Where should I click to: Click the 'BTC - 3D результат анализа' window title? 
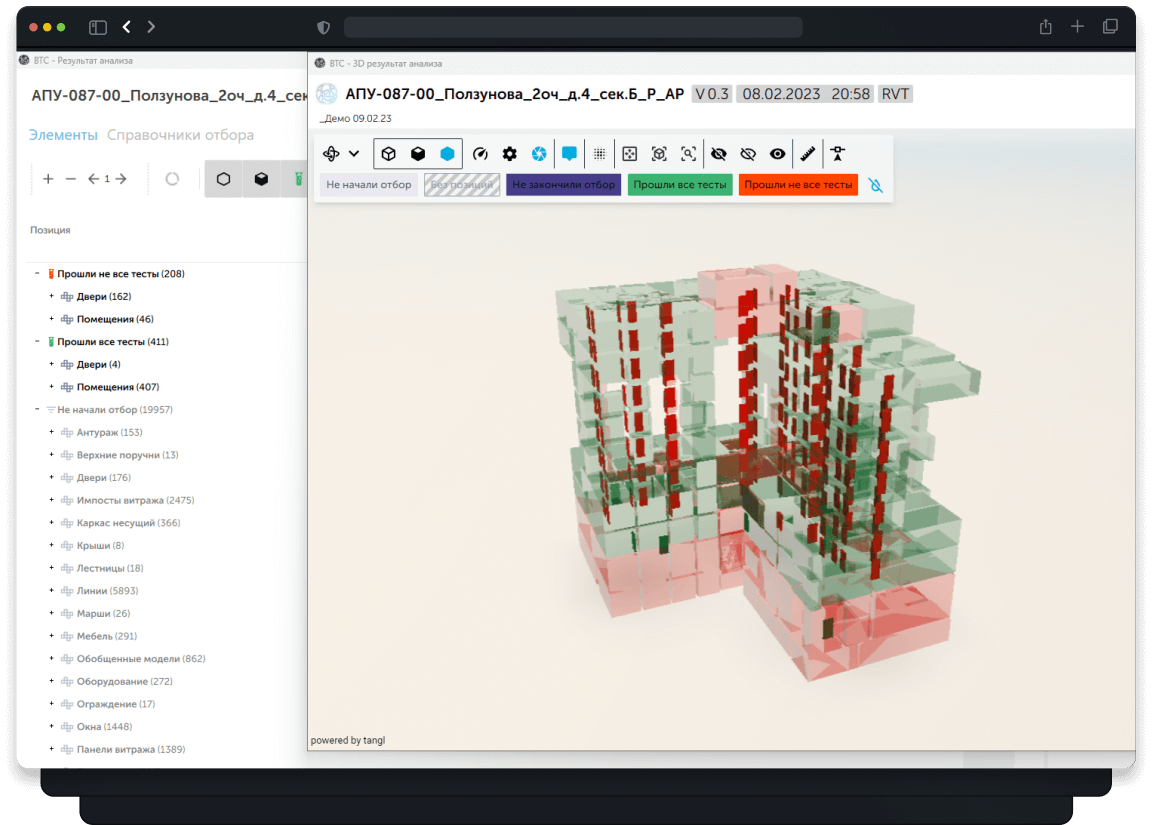tap(385, 63)
